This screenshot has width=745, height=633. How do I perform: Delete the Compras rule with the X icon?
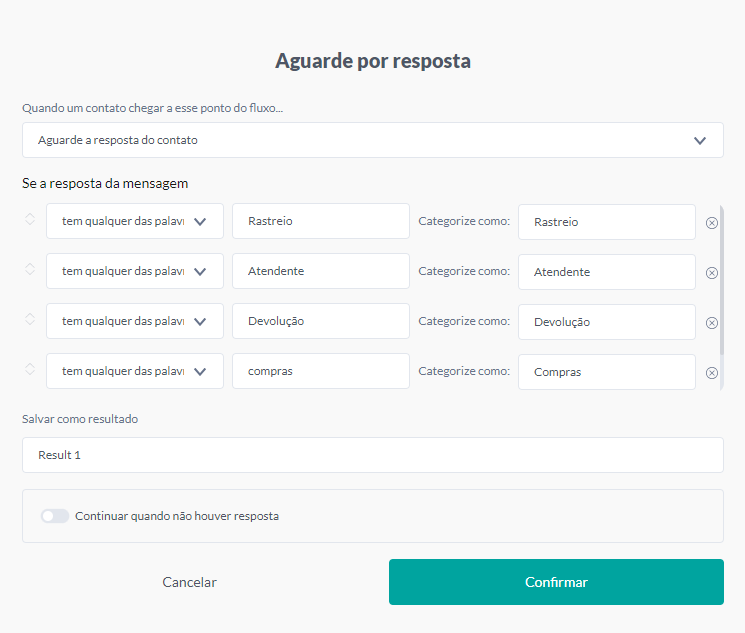(x=712, y=373)
